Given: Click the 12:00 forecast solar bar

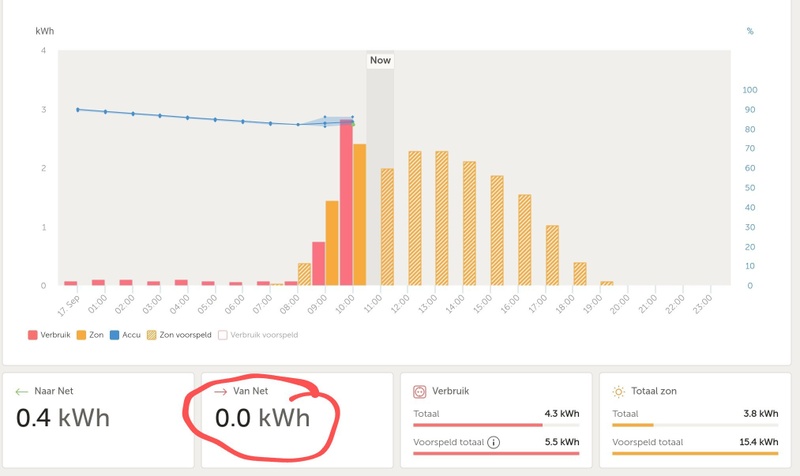Looking at the screenshot, I should [415, 218].
